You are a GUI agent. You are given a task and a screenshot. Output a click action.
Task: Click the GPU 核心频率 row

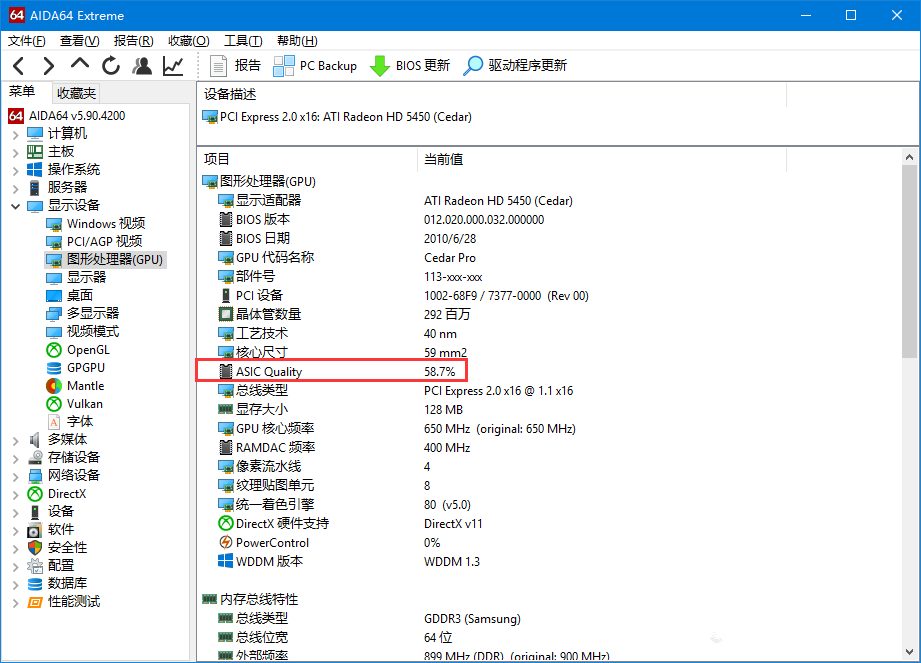tap(397, 429)
